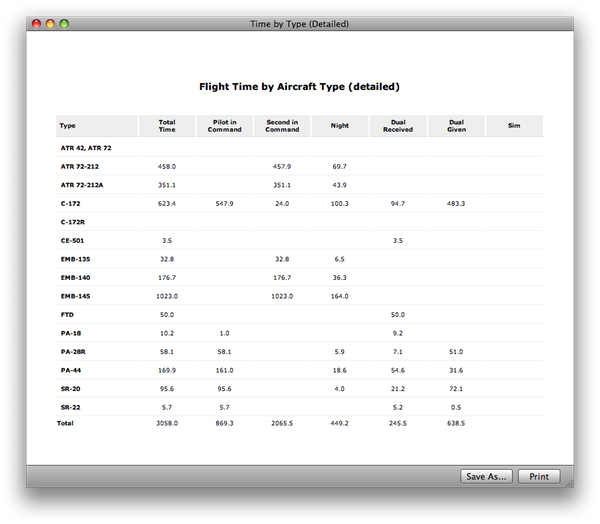This screenshot has width=600, height=524.
Task: Select the Pilot in Command header
Action: 225,126
